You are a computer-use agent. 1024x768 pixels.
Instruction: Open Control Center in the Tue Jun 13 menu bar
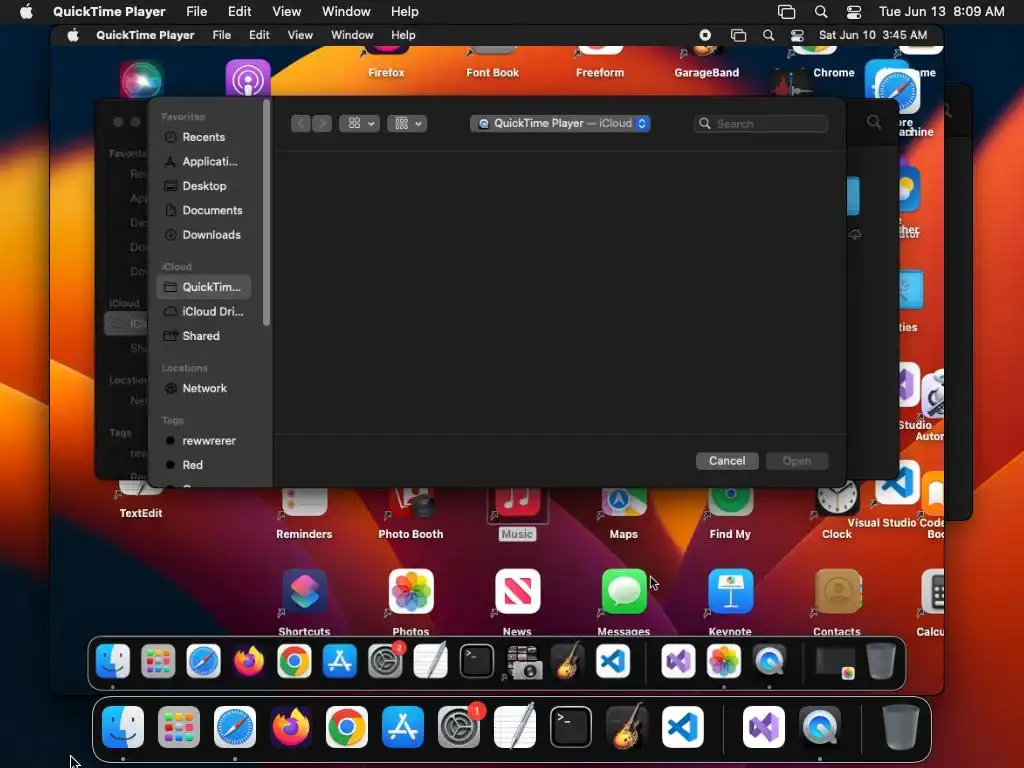pyautogui.click(x=854, y=12)
